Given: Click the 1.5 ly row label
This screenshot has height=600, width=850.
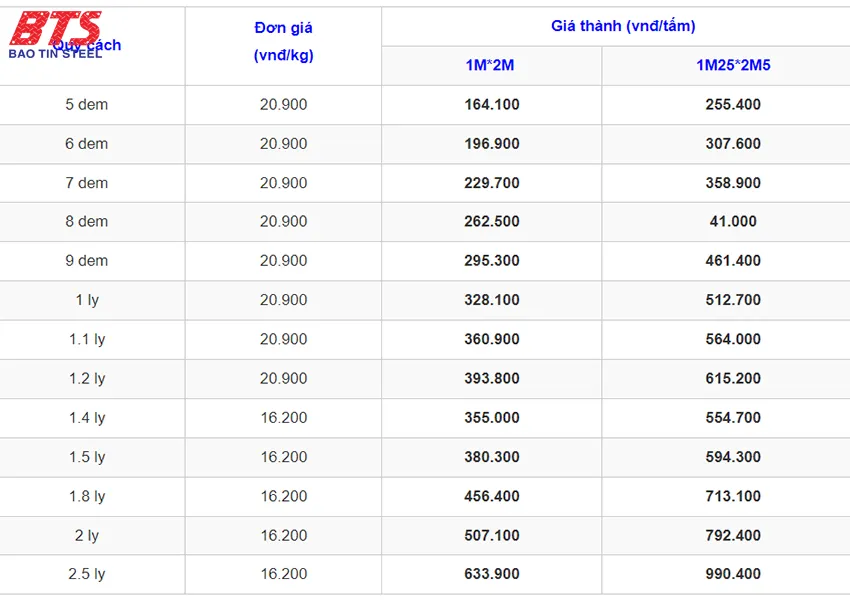Looking at the screenshot, I should pos(87,457).
